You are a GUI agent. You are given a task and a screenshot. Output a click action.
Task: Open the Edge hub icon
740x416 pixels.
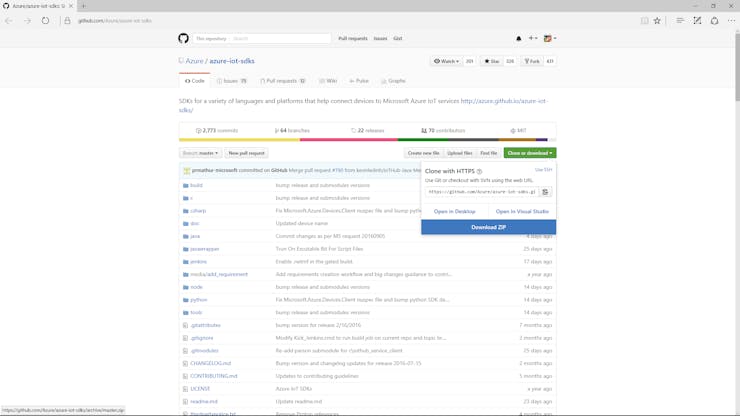click(x=680, y=21)
